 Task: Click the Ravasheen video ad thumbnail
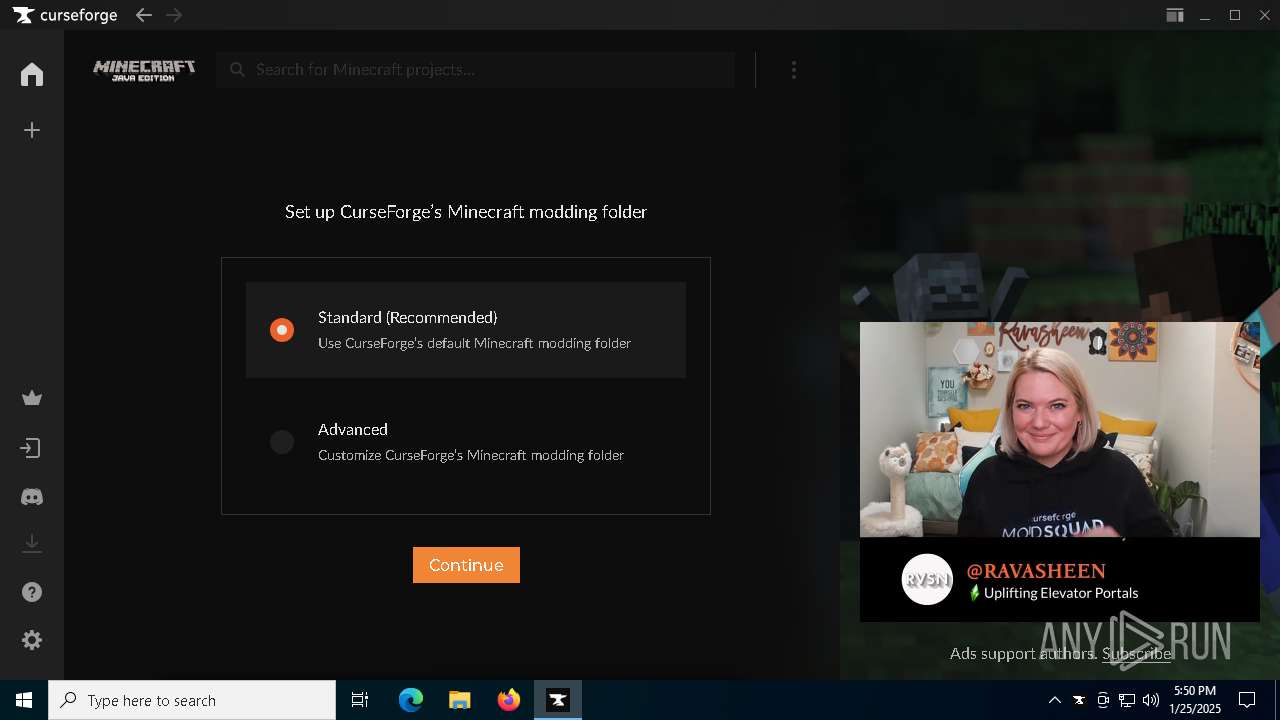pyautogui.click(x=1060, y=430)
